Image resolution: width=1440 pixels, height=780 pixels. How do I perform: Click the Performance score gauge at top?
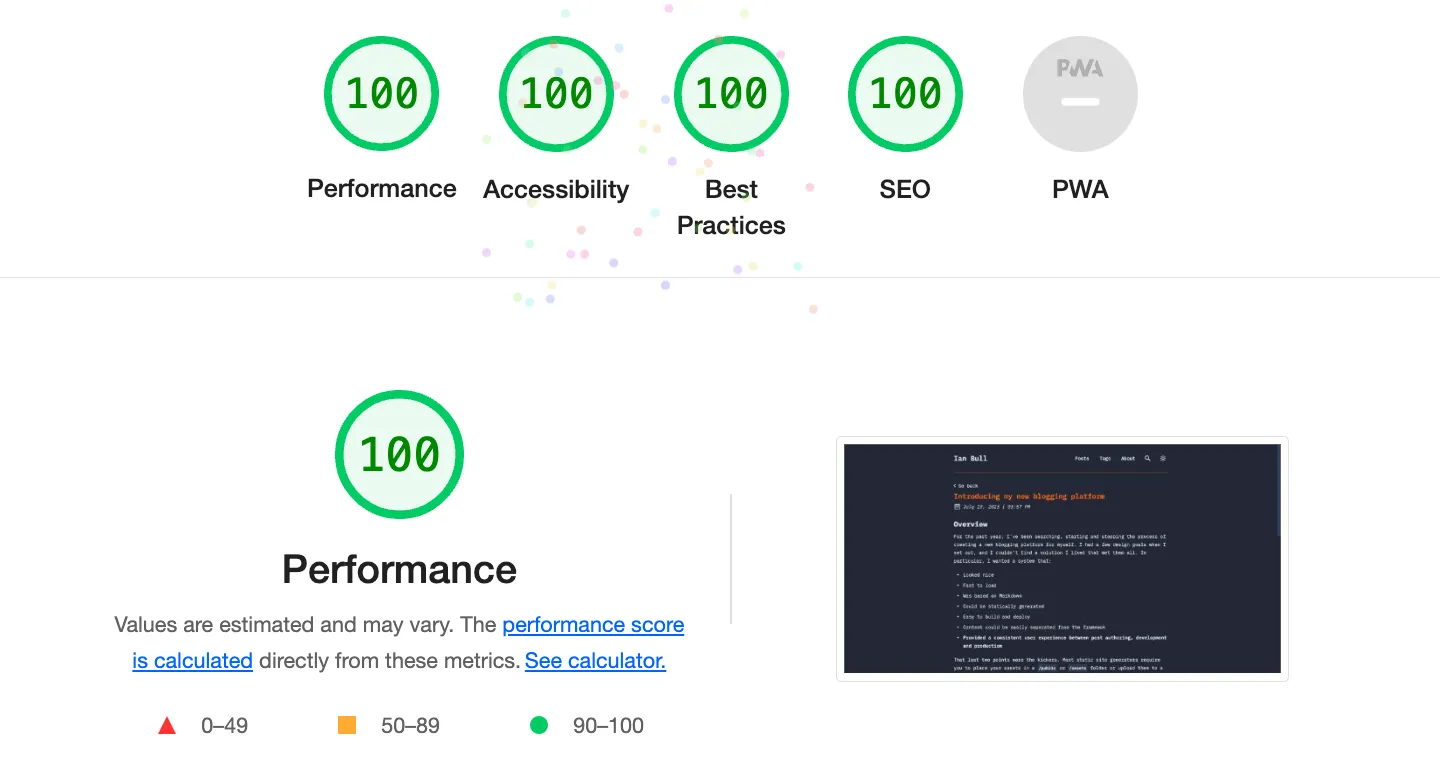[381, 94]
